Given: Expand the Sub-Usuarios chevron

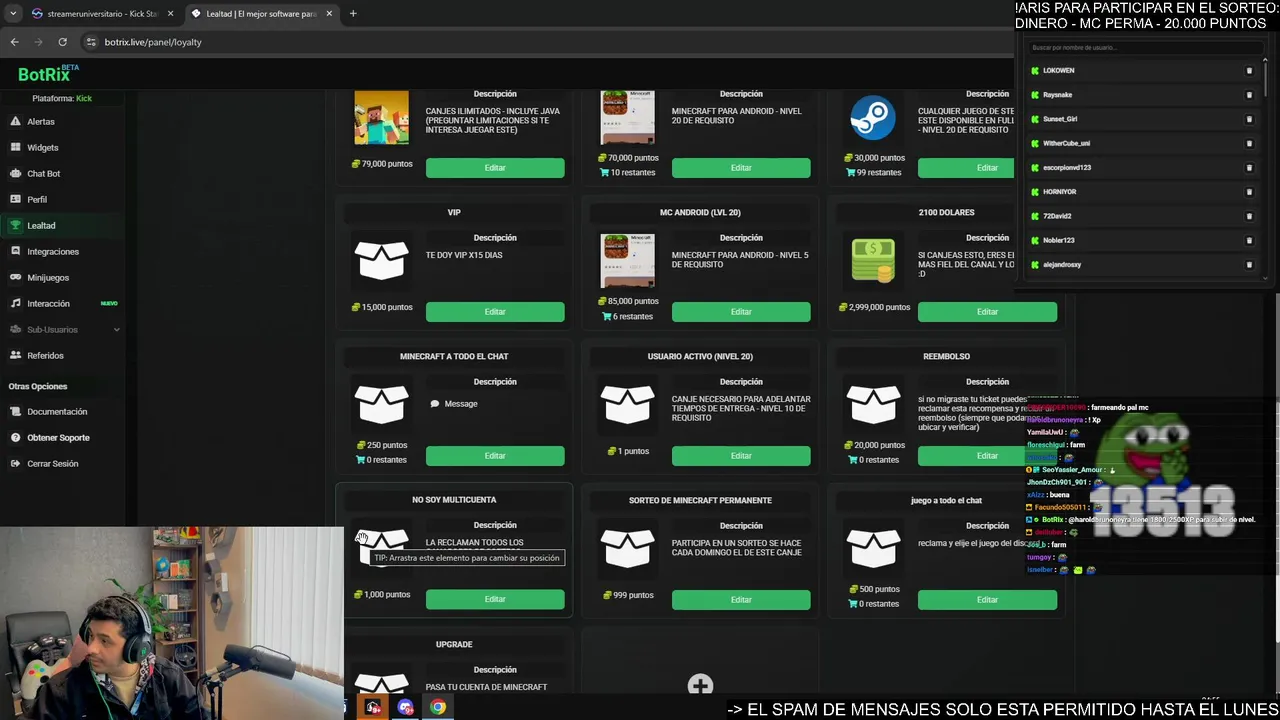Looking at the screenshot, I should (116, 329).
